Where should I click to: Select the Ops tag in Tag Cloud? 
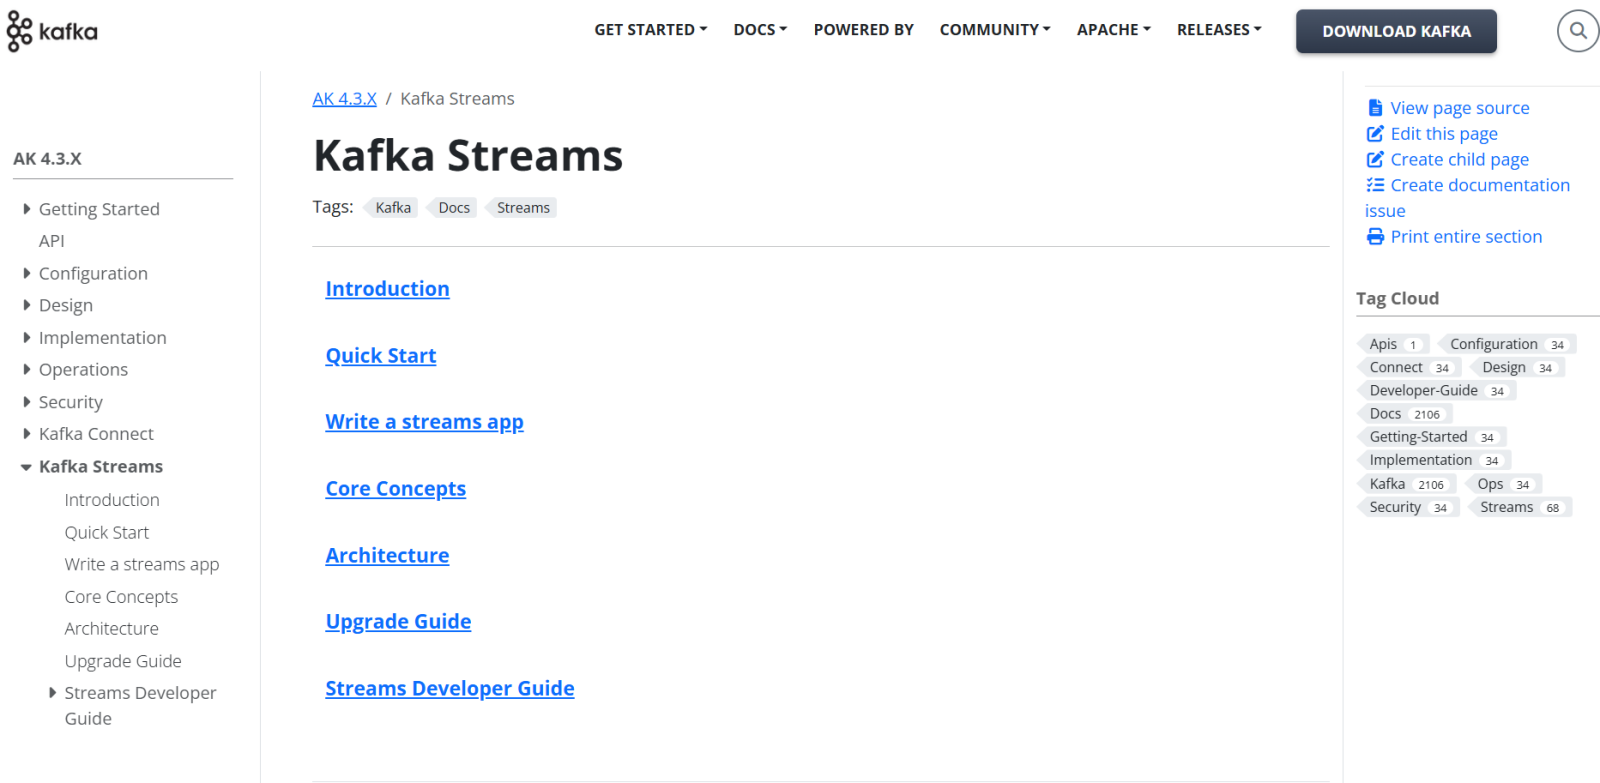tap(1503, 484)
